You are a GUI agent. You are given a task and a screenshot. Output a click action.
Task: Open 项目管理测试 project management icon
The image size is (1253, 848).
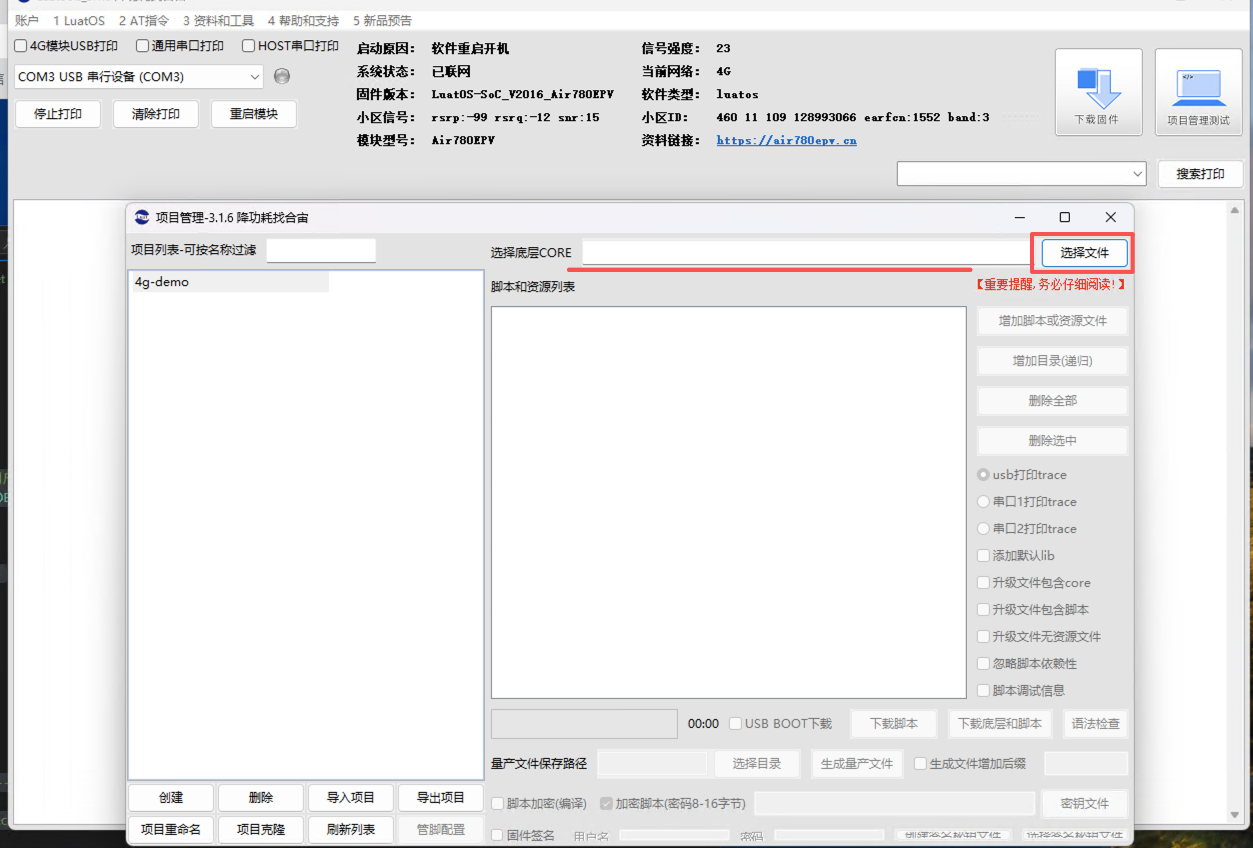pyautogui.click(x=1198, y=92)
